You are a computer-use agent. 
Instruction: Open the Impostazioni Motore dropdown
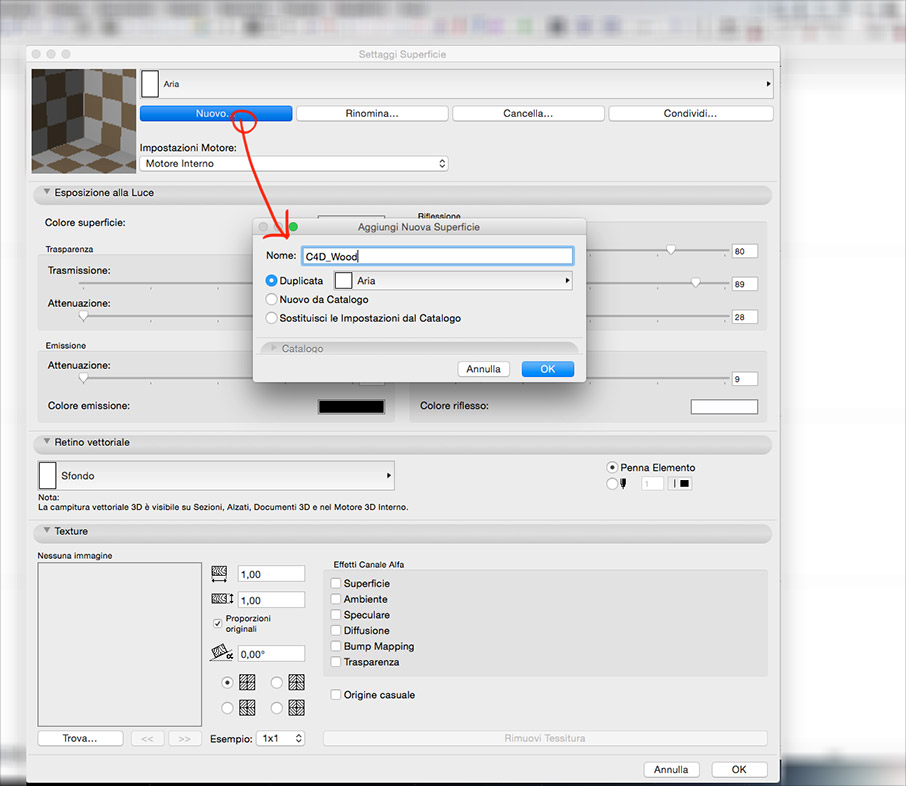[293, 163]
